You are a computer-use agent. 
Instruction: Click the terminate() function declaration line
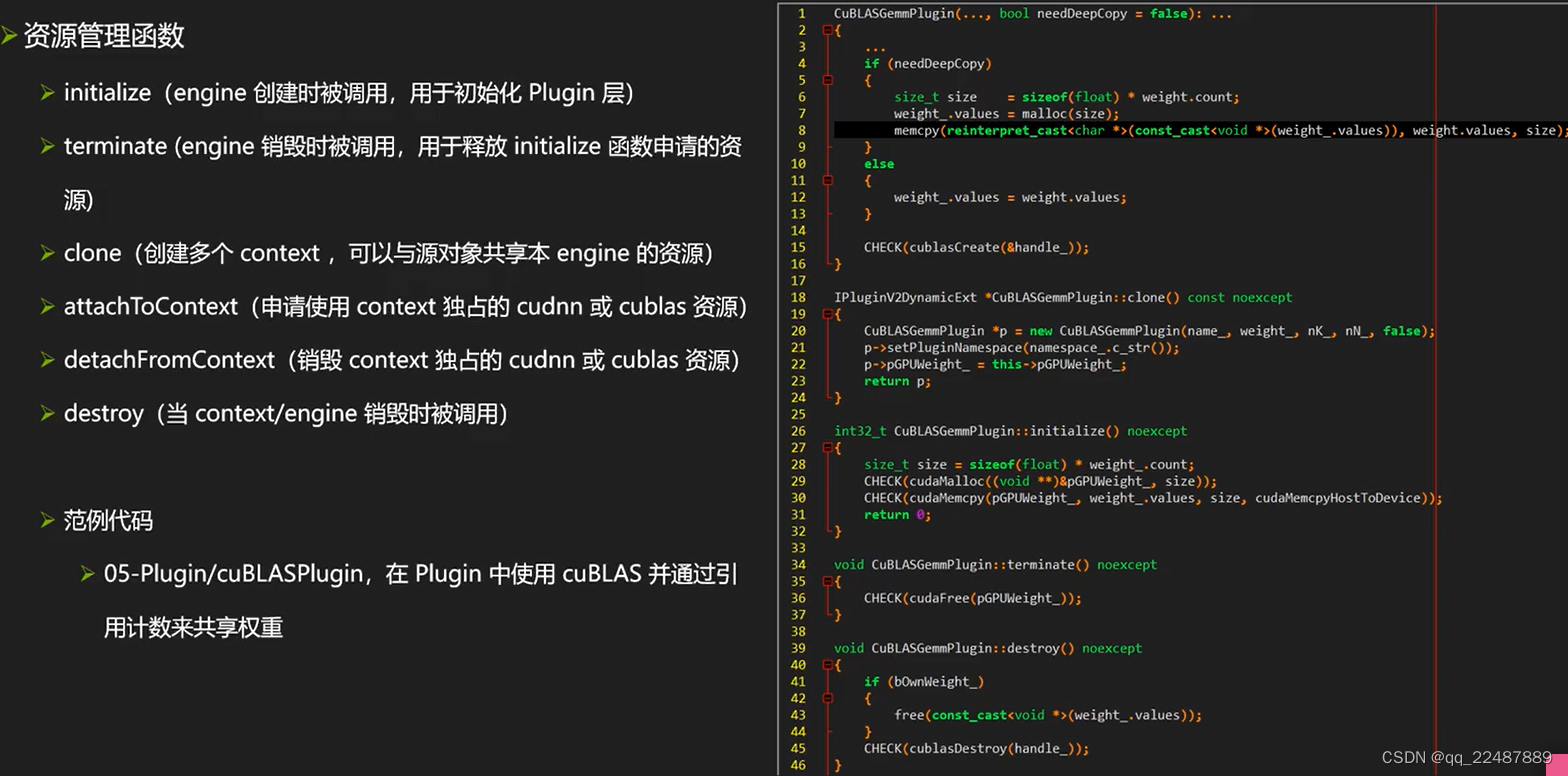[995, 564]
